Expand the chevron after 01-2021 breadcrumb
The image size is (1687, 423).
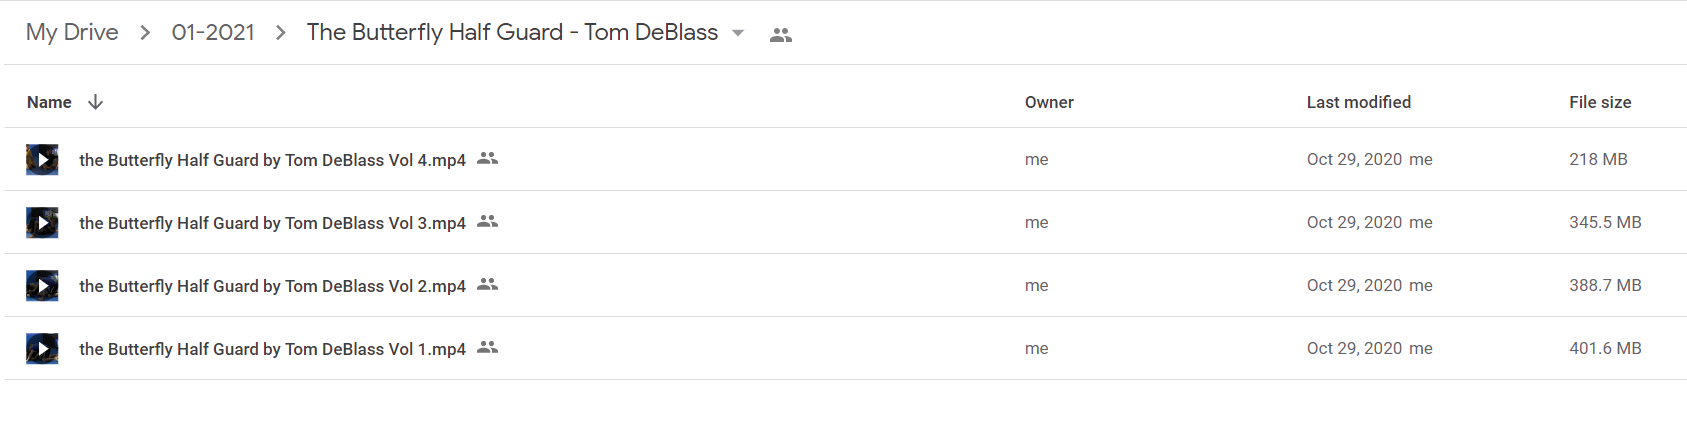click(x=281, y=33)
